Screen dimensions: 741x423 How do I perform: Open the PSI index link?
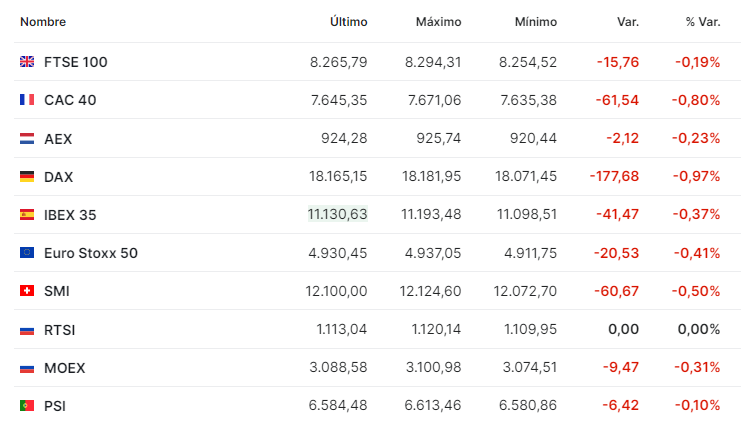(x=55, y=406)
